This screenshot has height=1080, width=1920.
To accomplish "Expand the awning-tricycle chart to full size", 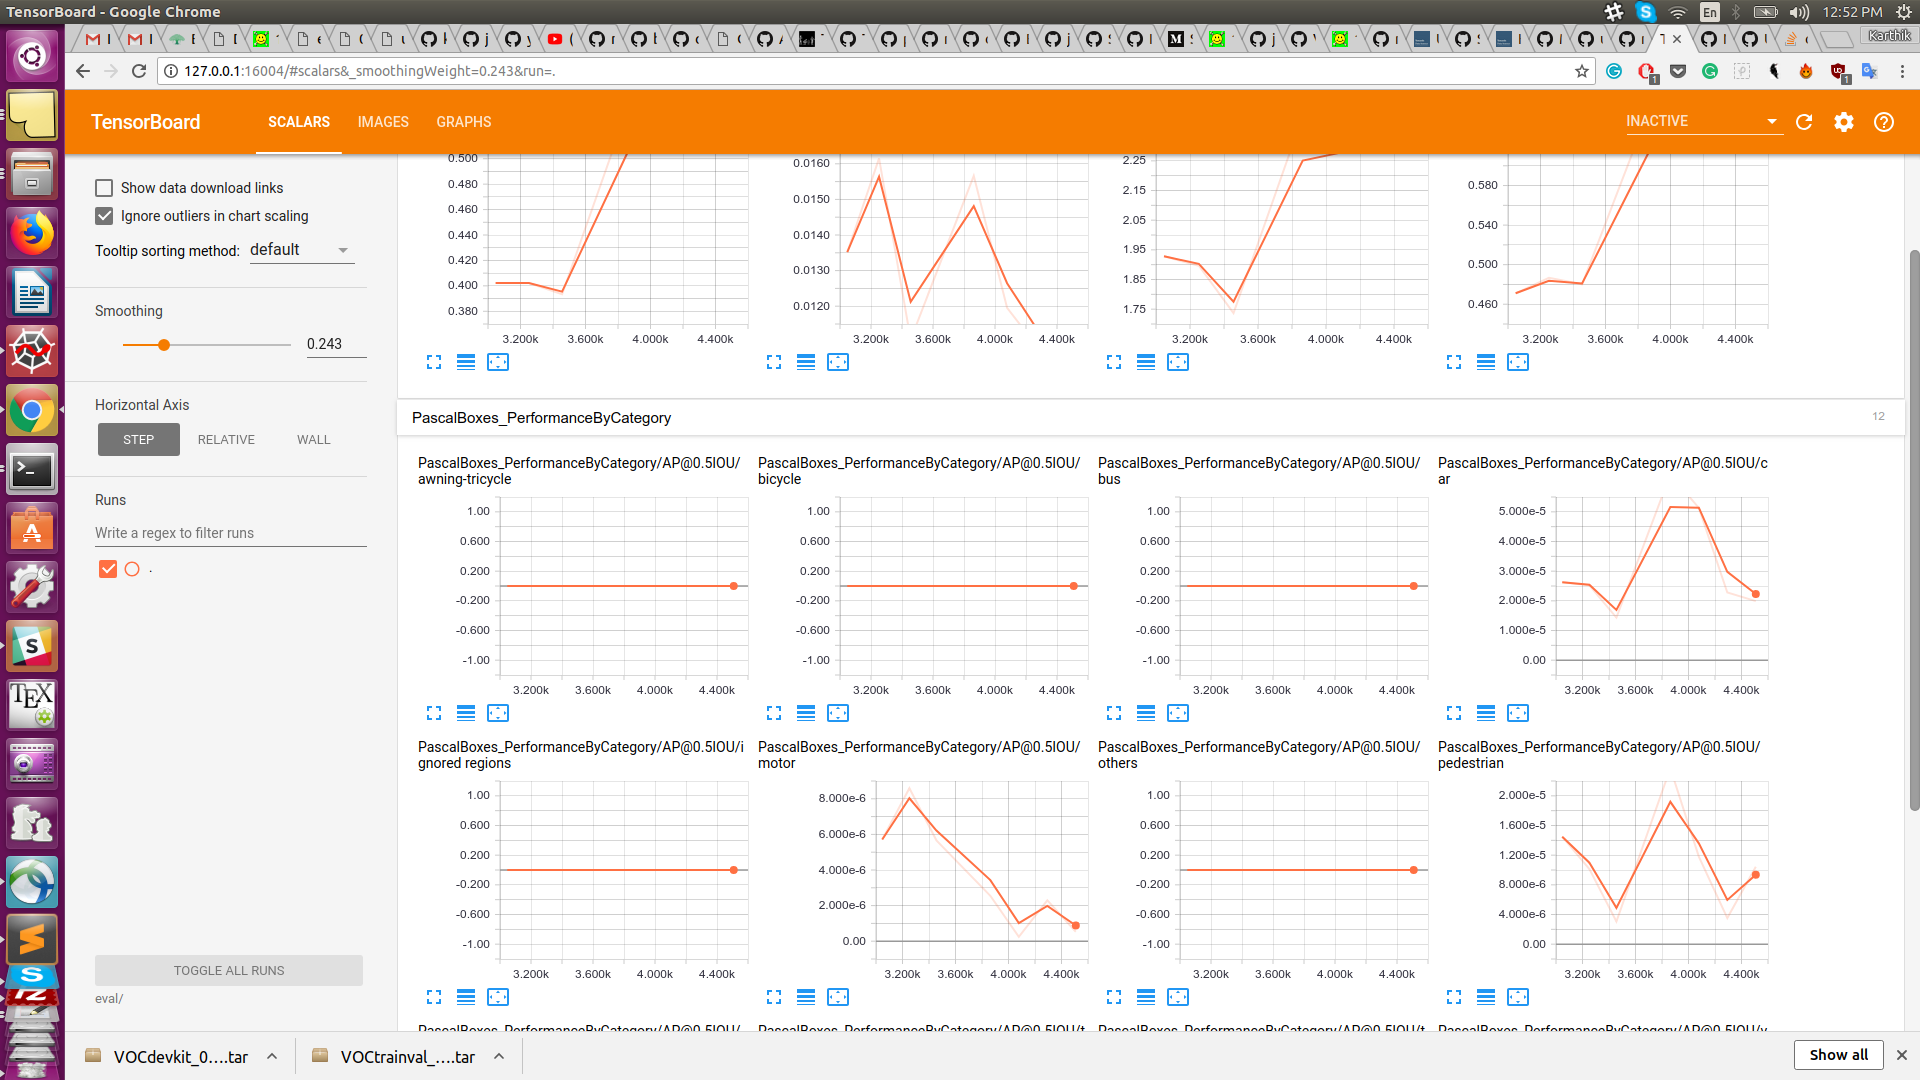I will [x=434, y=713].
